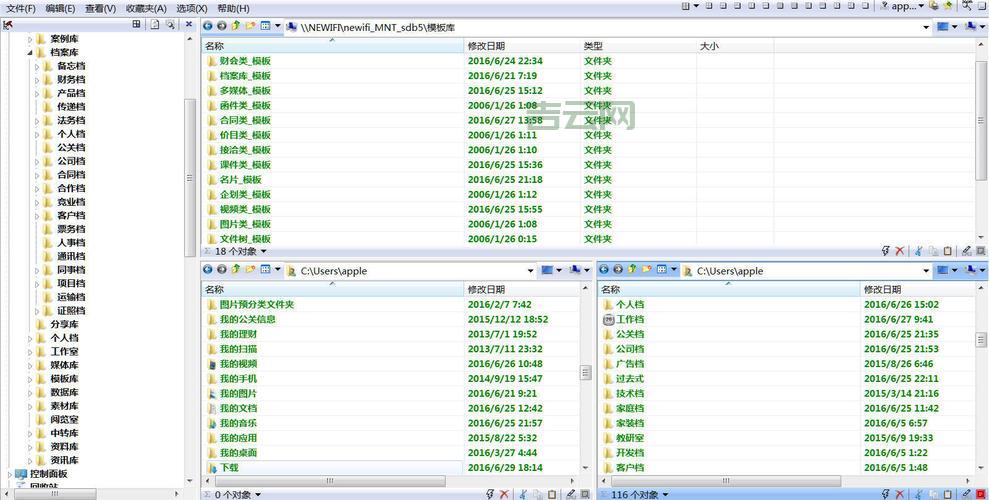
Task: Click the up-folder icon in the top pane
Action: point(236,27)
